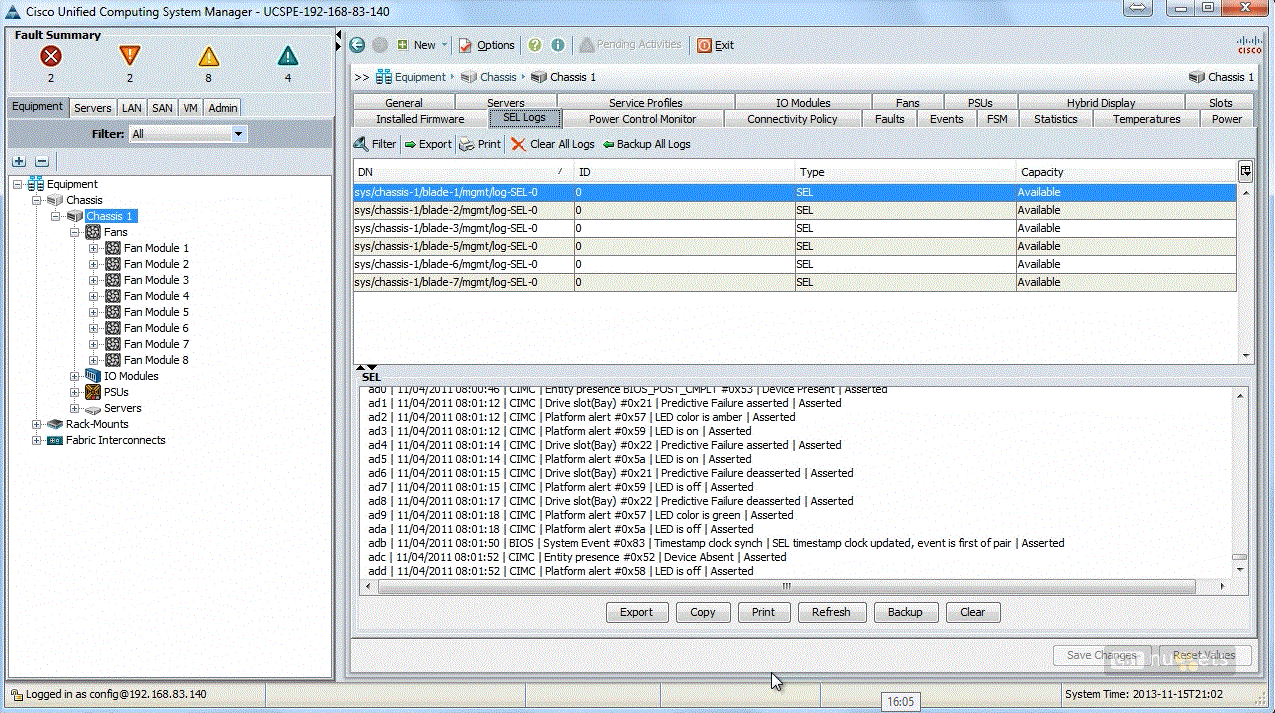Click the SEL log horizontal scrollbar

point(785,586)
